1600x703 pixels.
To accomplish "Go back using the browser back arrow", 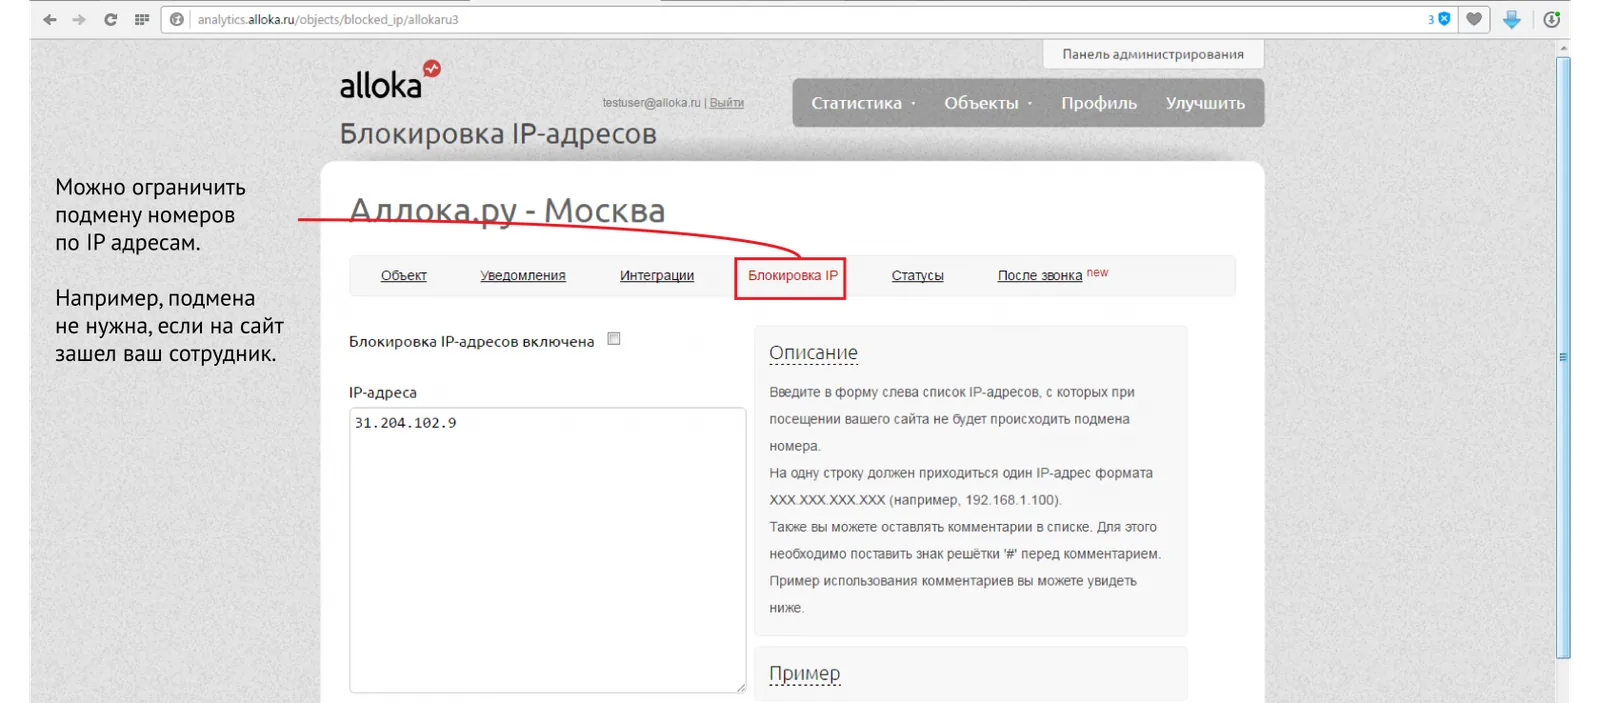I will 50,19.
